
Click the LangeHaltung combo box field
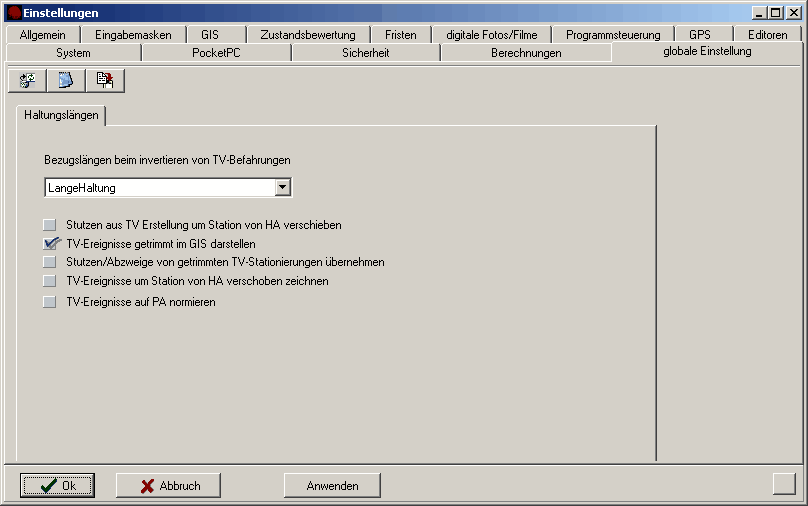pyautogui.click(x=168, y=188)
